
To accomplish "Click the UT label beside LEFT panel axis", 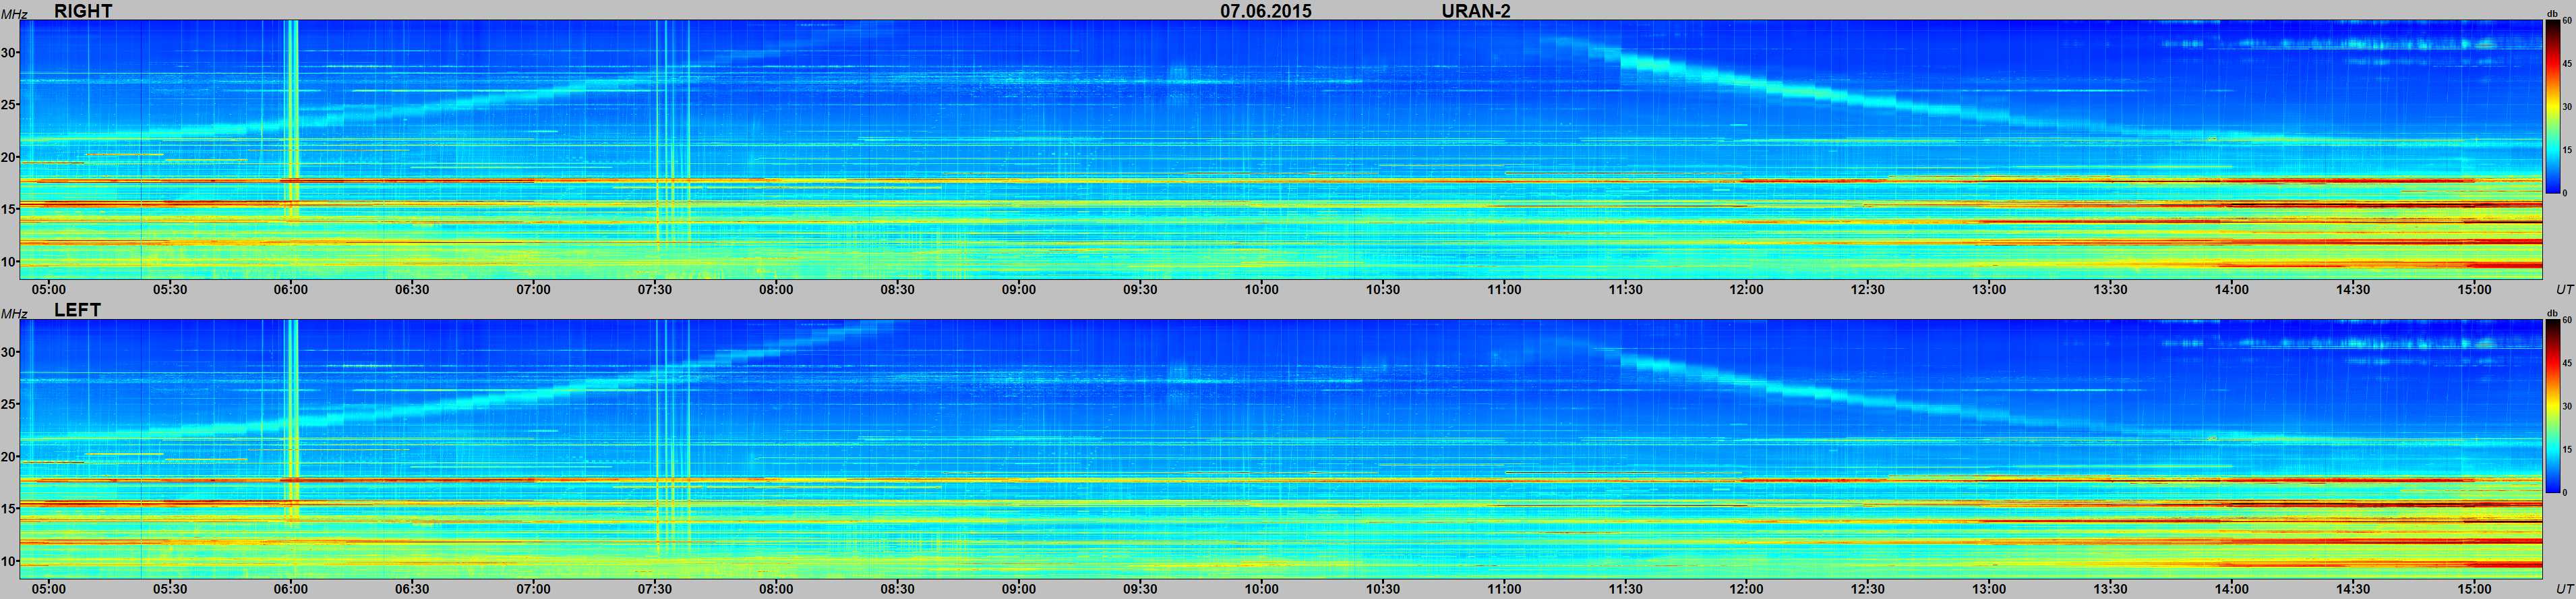I will (2564, 589).
